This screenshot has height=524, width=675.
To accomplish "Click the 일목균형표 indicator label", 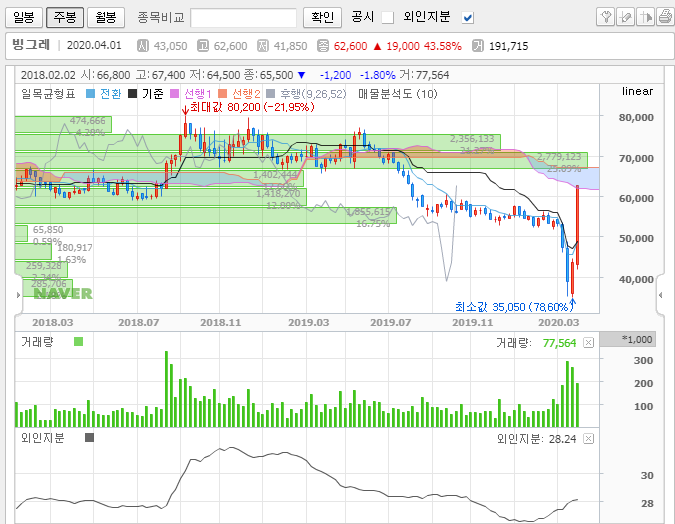I will coord(48,93).
